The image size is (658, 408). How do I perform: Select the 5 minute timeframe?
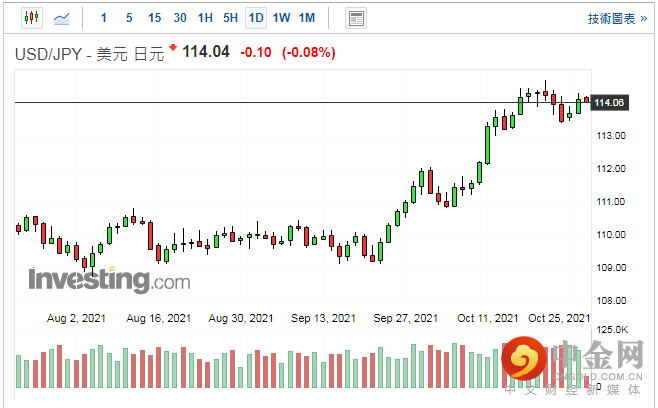click(128, 18)
